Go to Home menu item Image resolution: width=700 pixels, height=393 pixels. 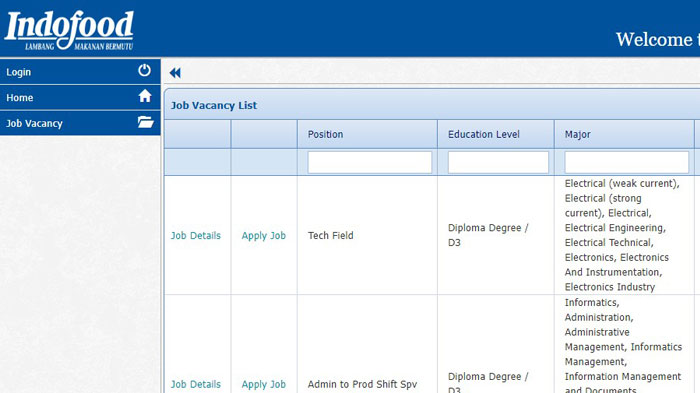click(80, 97)
